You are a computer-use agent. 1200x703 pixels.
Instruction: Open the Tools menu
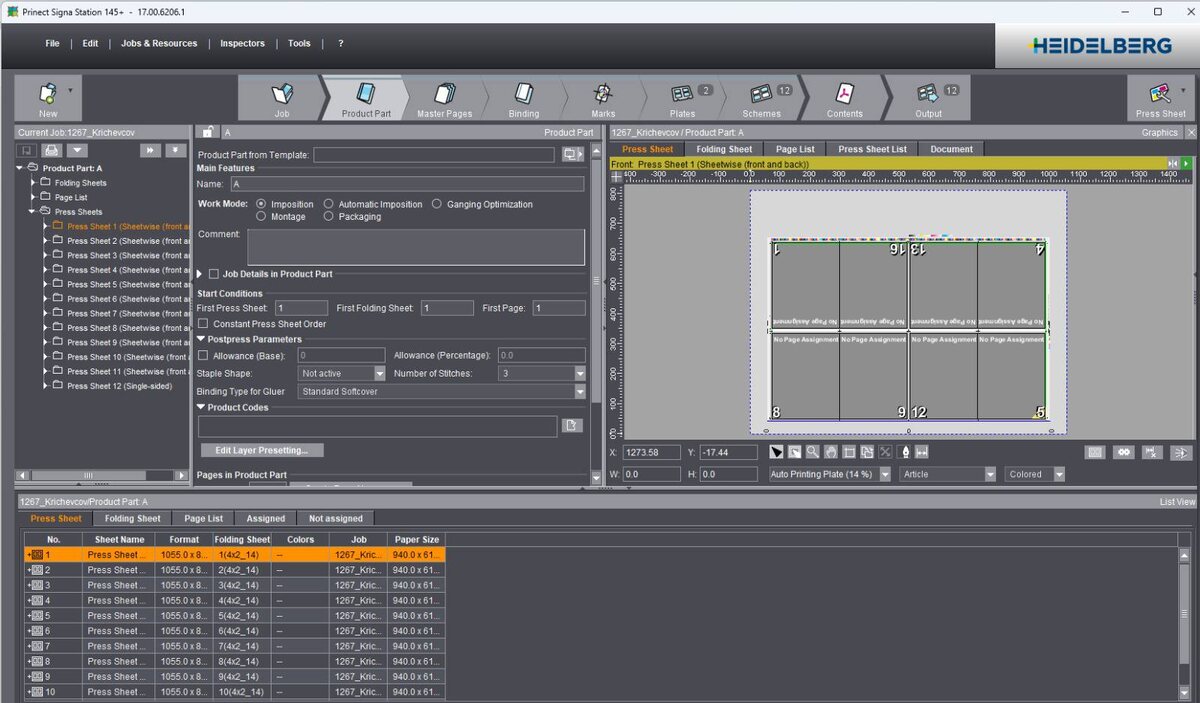(x=299, y=44)
